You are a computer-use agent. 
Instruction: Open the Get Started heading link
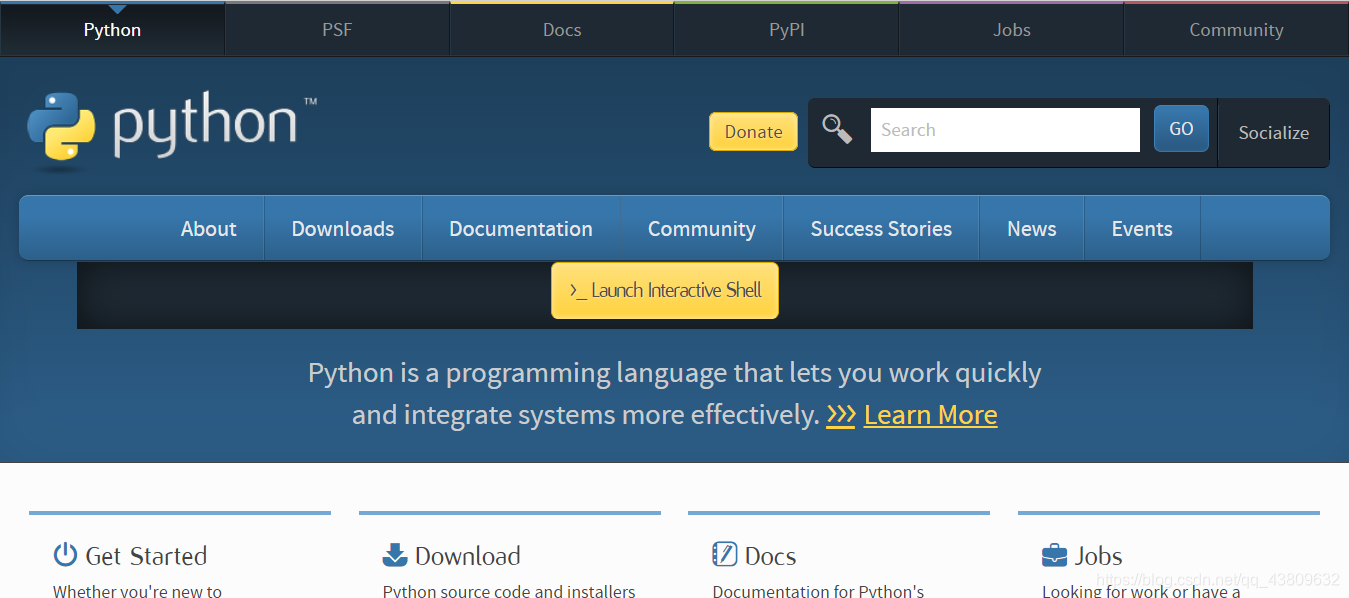tap(146, 556)
